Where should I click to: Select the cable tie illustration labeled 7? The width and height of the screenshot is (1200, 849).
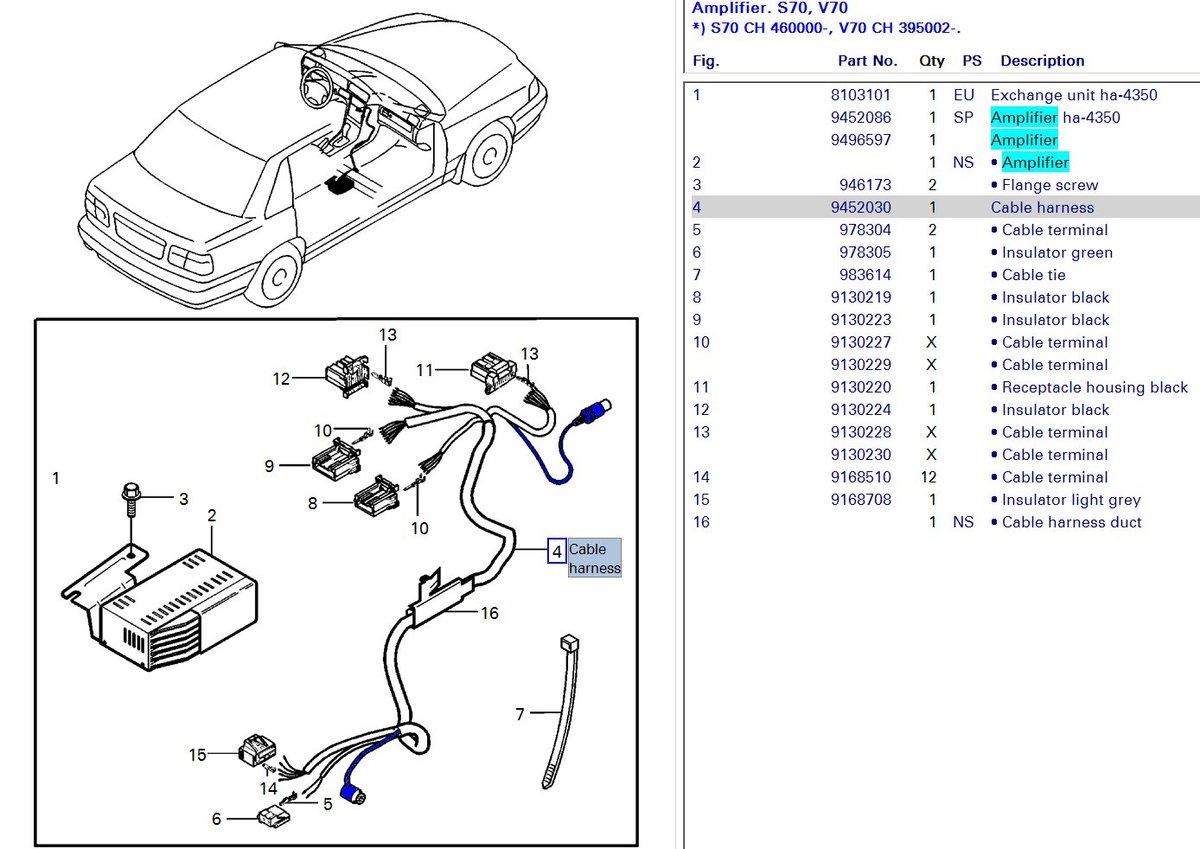pyautogui.click(x=560, y=710)
